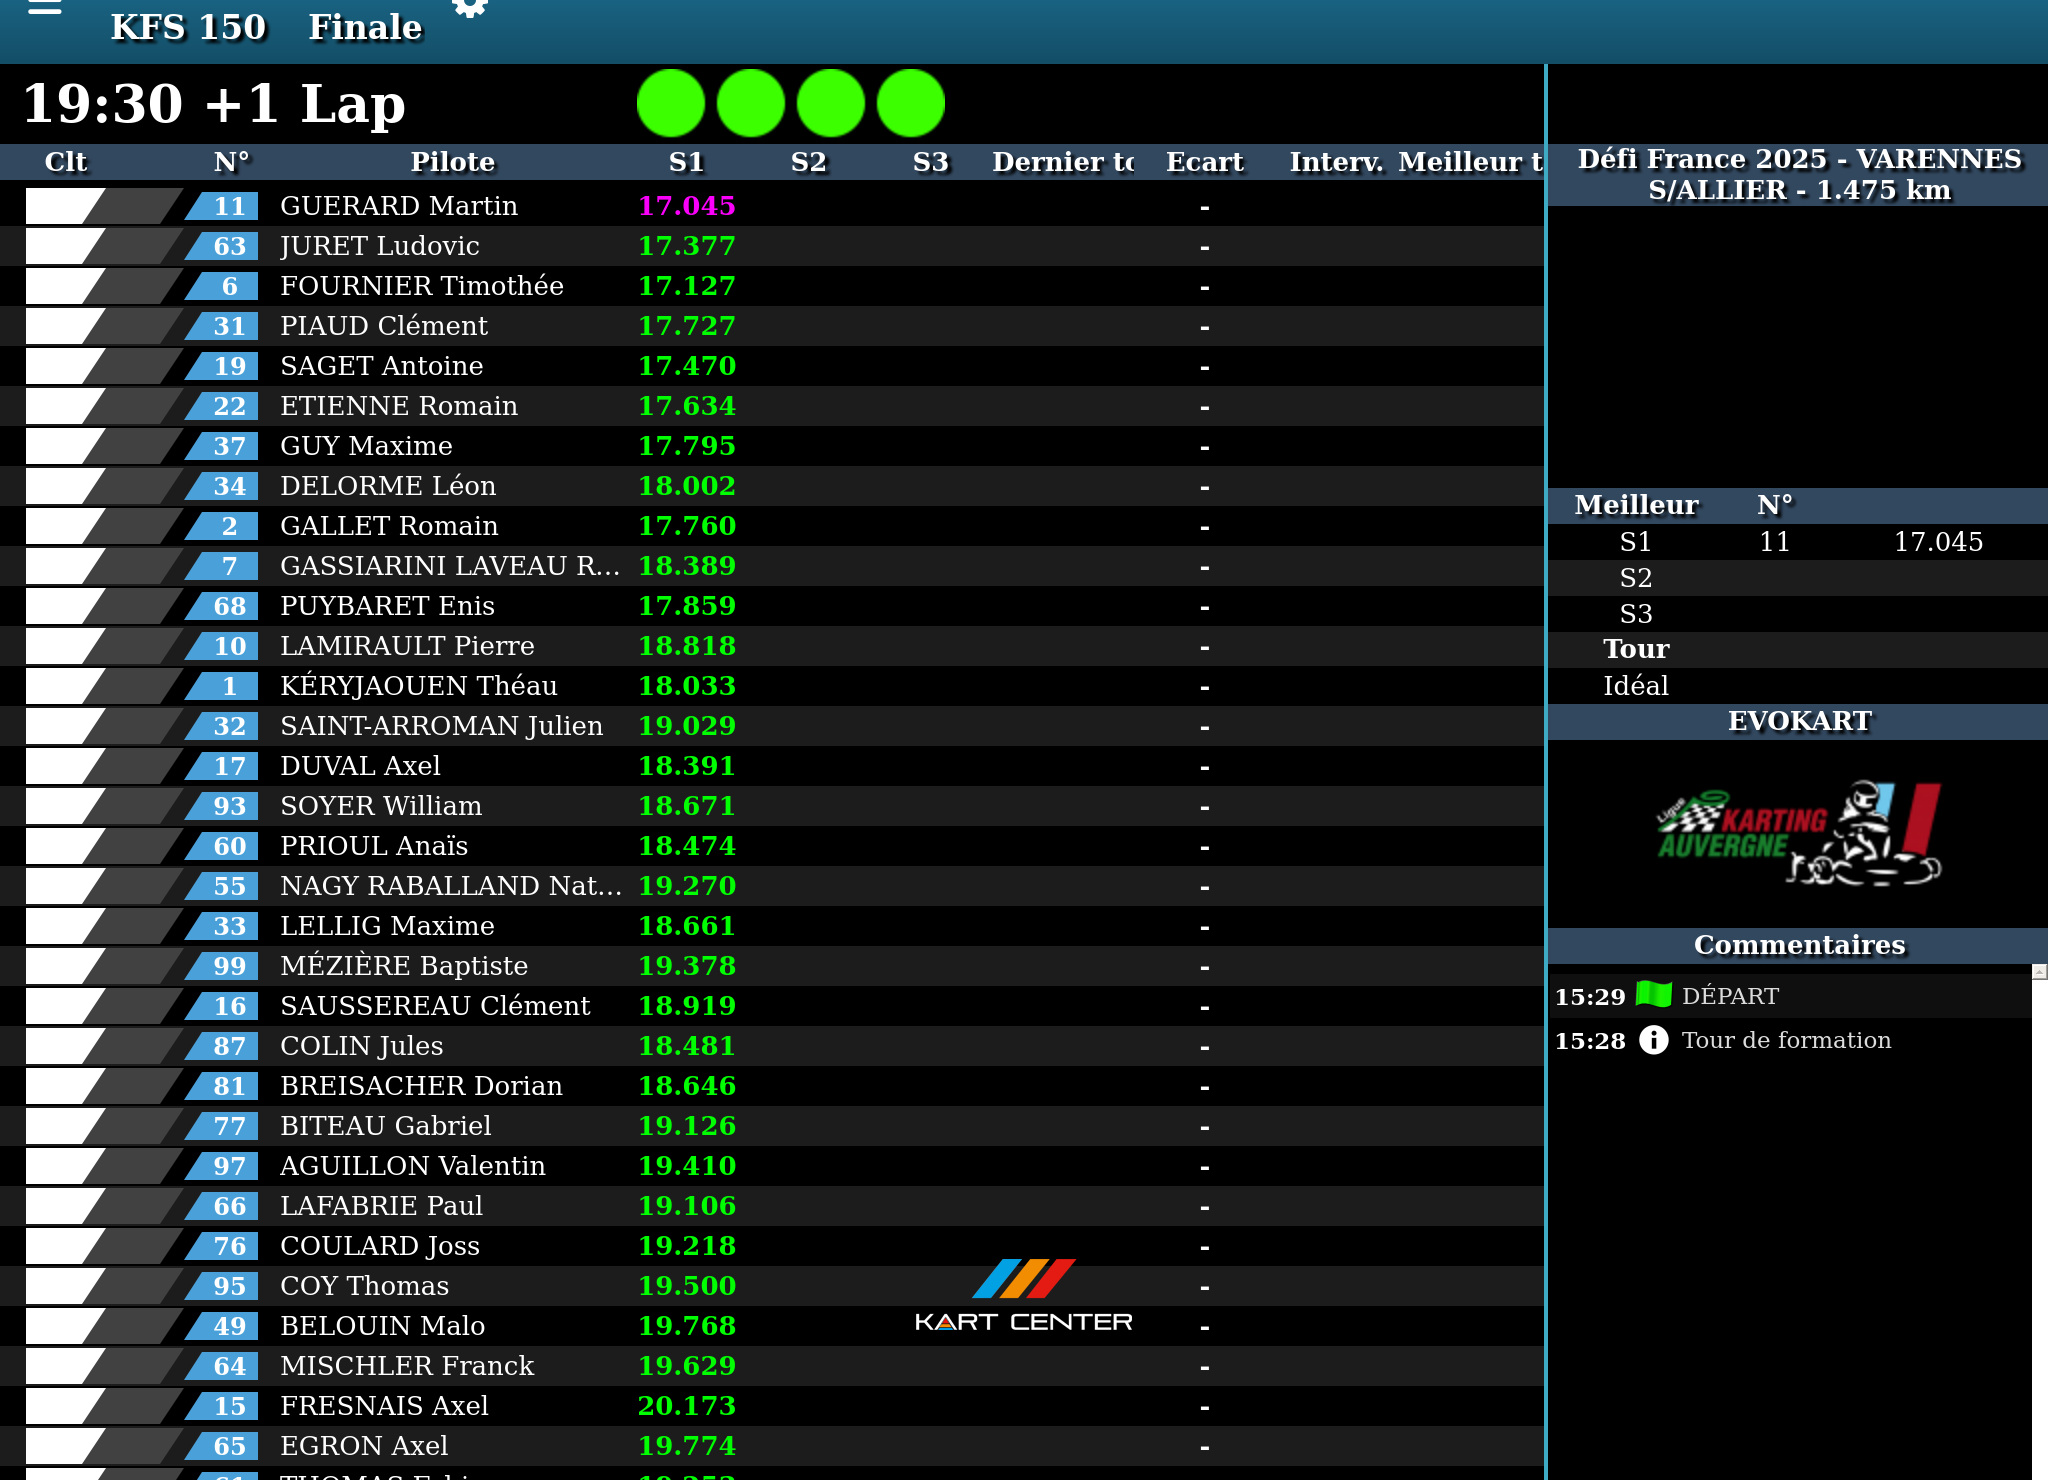Click the Meilleur panel header
Viewport: 2048px width, 1480px height.
pos(1636,505)
